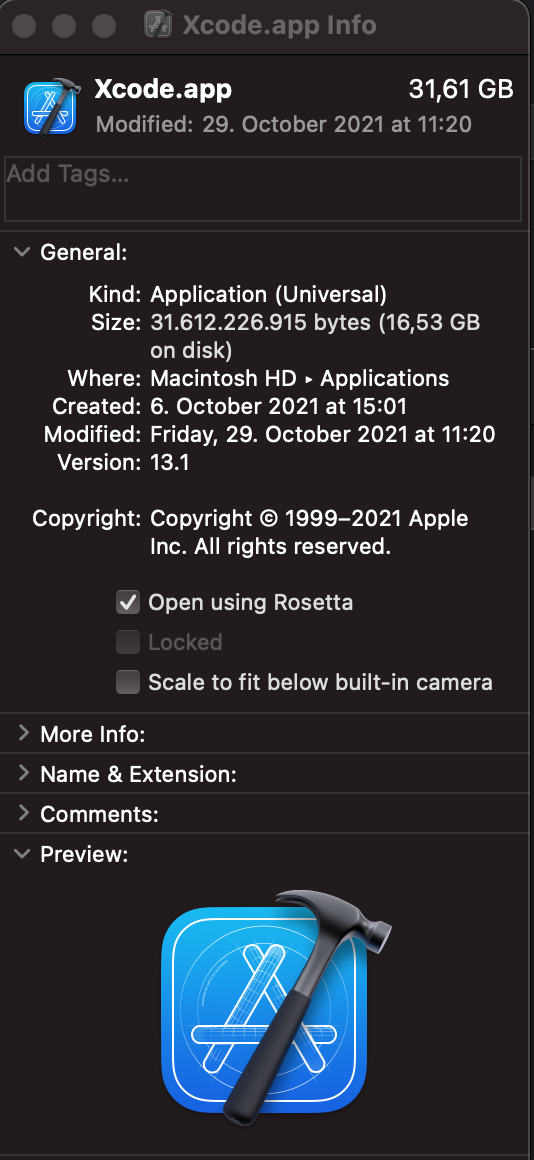The image size is (534, 1160).
Task: Click the Xcode proxy icon in the title bar
Action: pyautogui.click(x=158, y=26)
